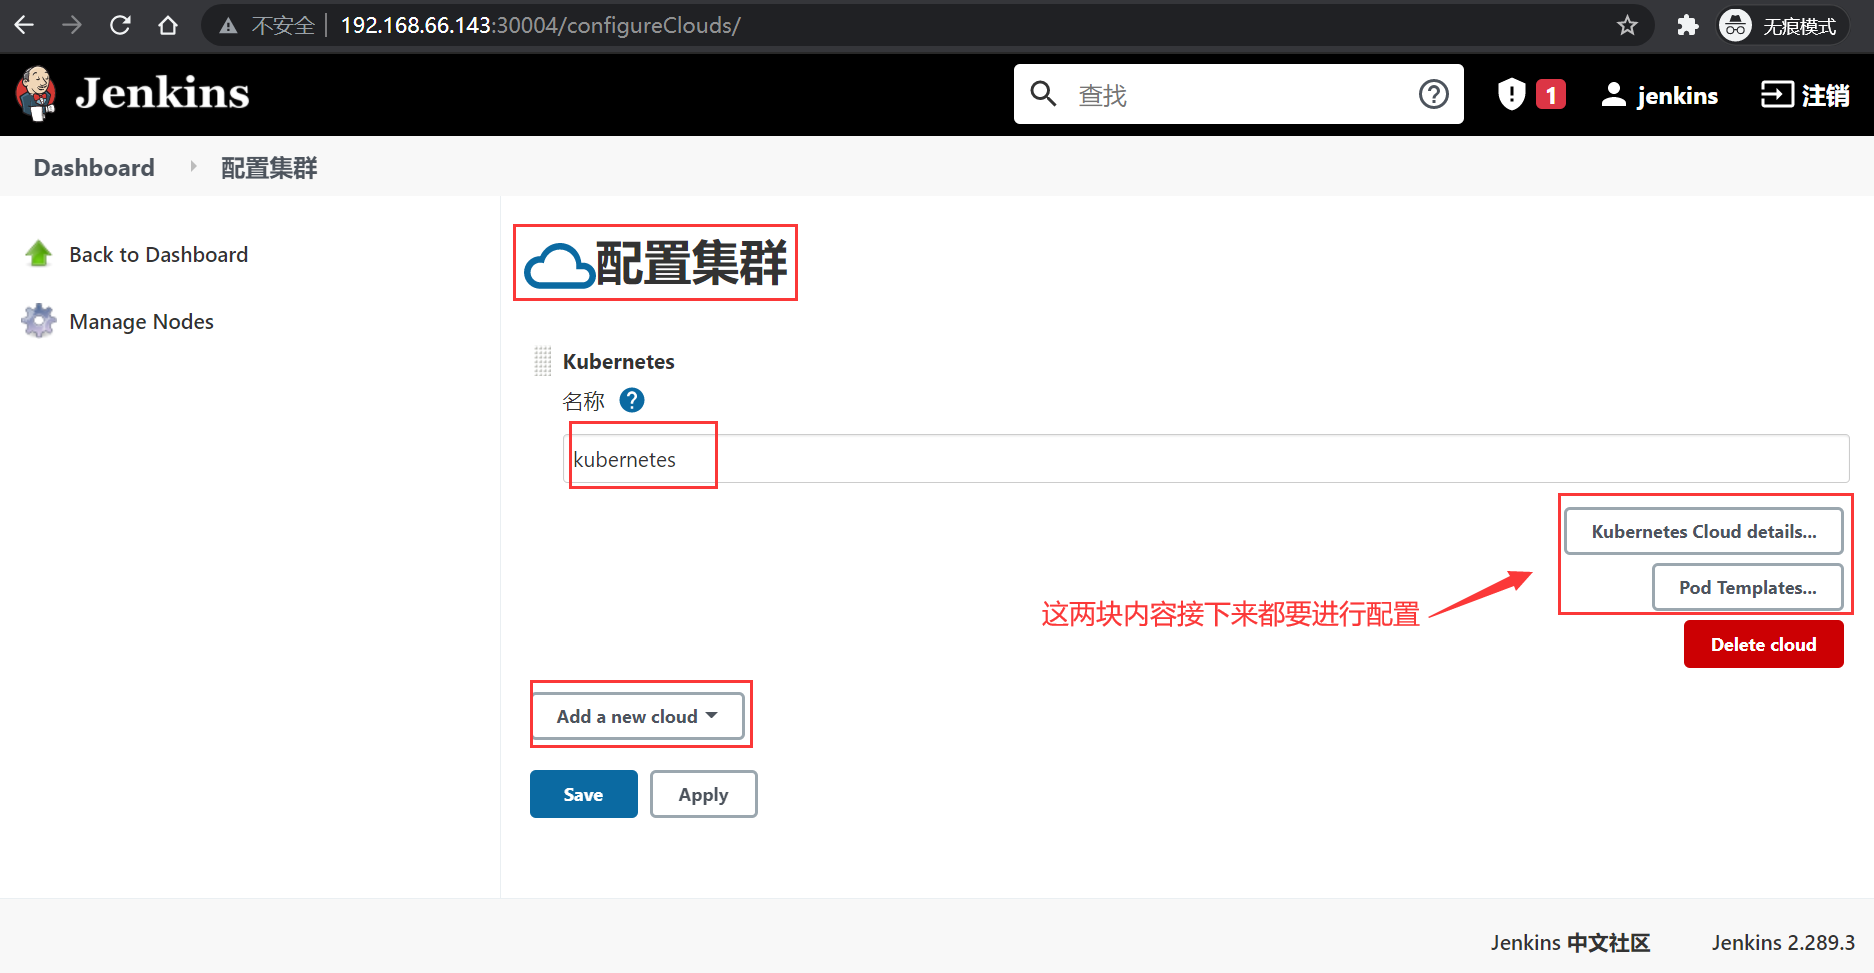The width and height of the screenshot is (1874, 973).
Task: Expand Kubernetes Cloud details section
Action: coord(1704,531)
